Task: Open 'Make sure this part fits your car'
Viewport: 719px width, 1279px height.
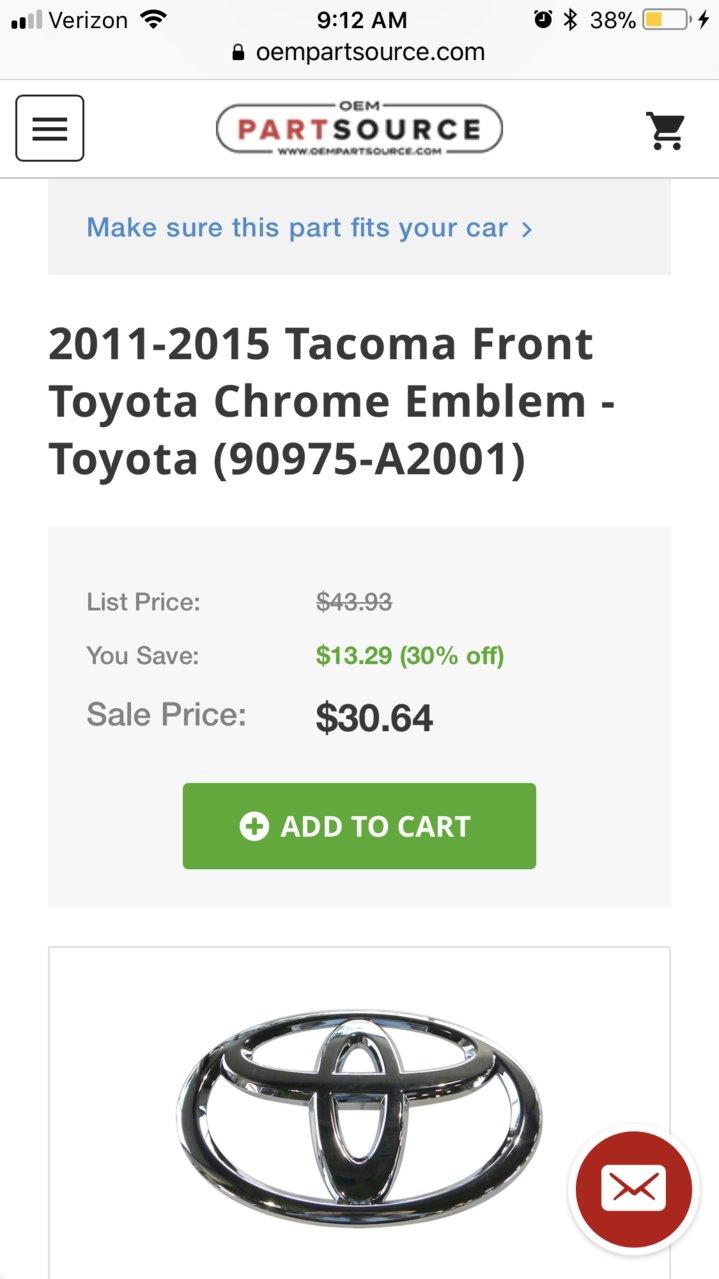Action: tap(297, 227)
